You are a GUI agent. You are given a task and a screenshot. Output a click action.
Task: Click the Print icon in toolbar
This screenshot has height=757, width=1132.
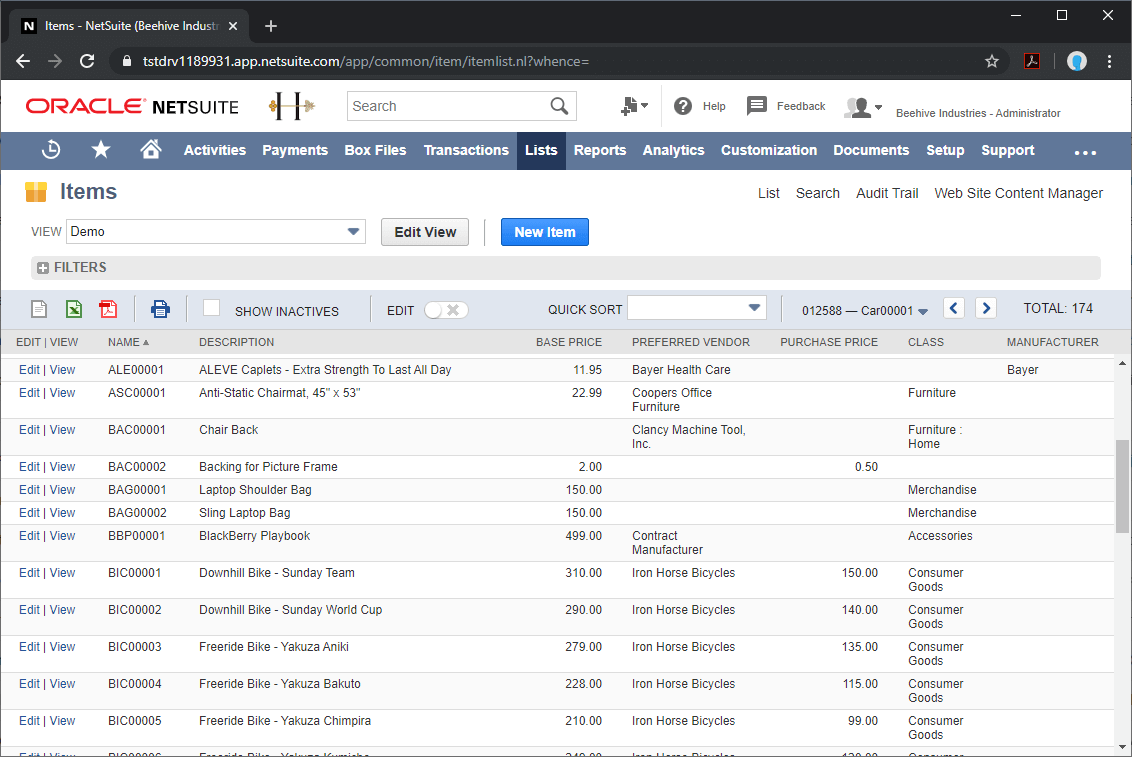click(160, 309)
